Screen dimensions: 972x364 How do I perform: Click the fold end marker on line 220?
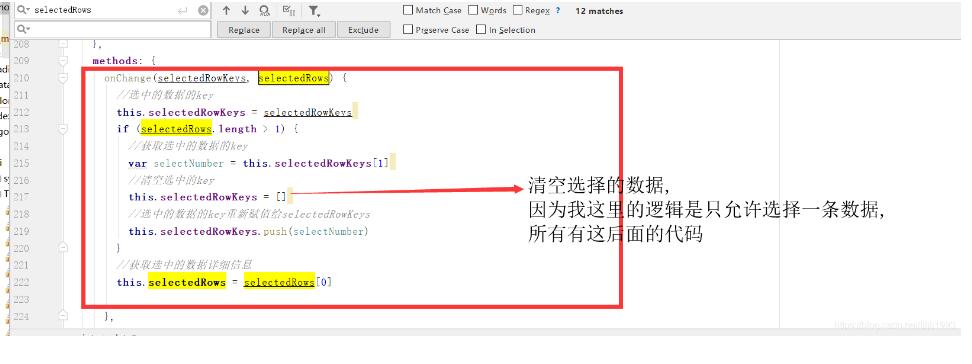[x=63, y=247]
